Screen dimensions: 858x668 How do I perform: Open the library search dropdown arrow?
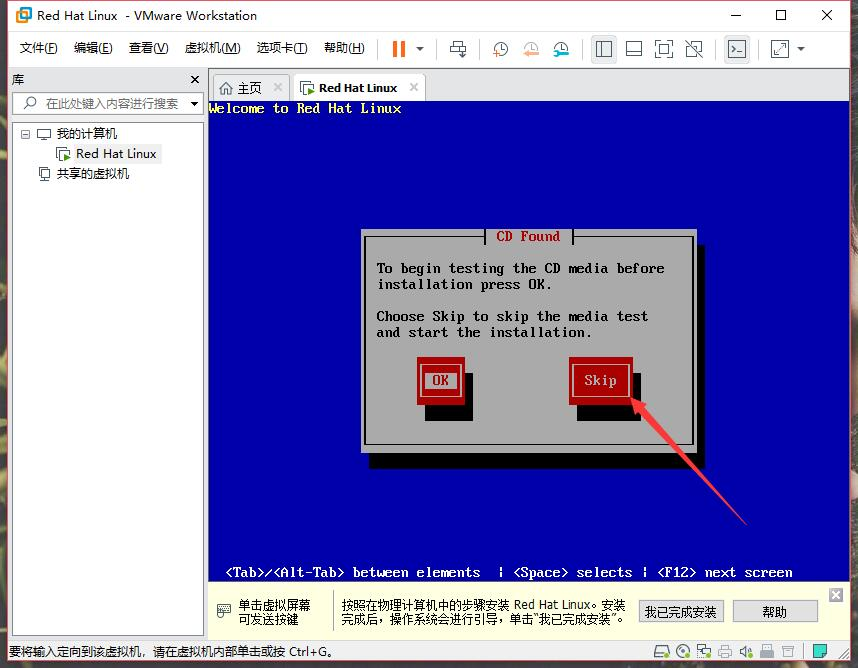[194, 103]
